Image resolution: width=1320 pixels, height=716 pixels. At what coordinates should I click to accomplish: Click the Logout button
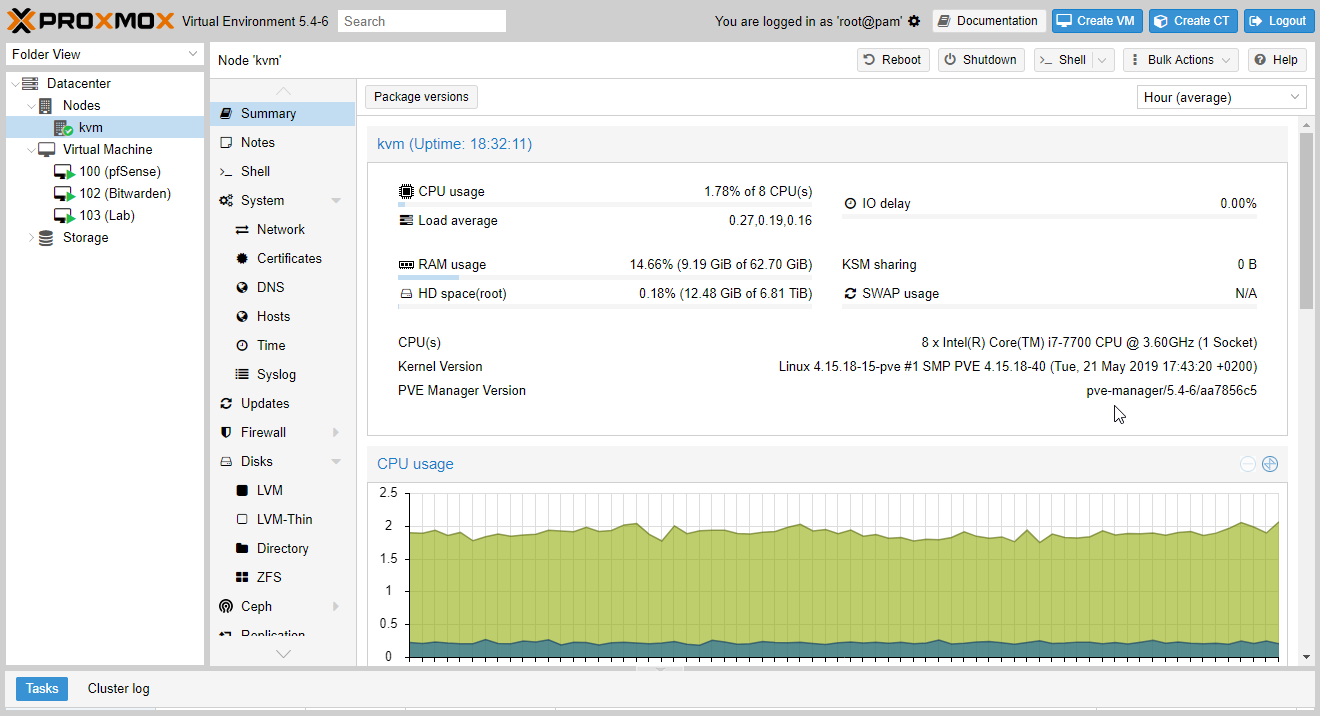point(1278,21)
